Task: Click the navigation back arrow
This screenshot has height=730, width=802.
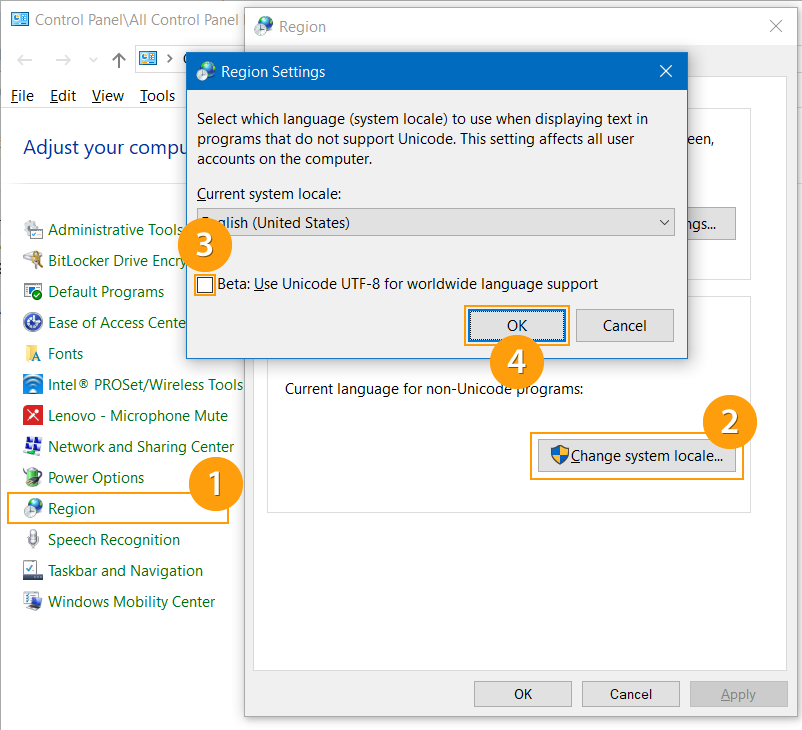Action: pos(24,58)
